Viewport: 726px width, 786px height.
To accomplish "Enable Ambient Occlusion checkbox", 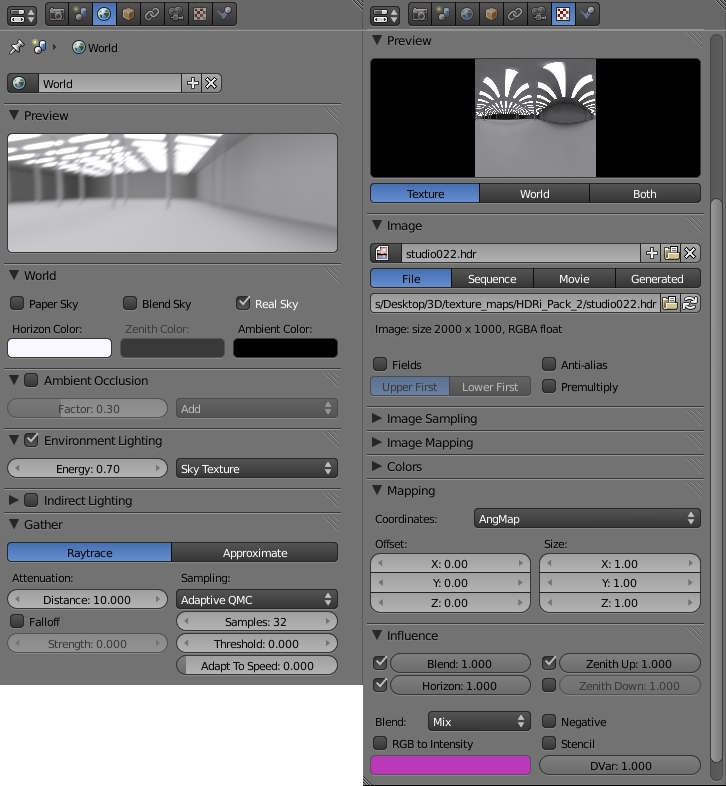I will tap(31, 380).
